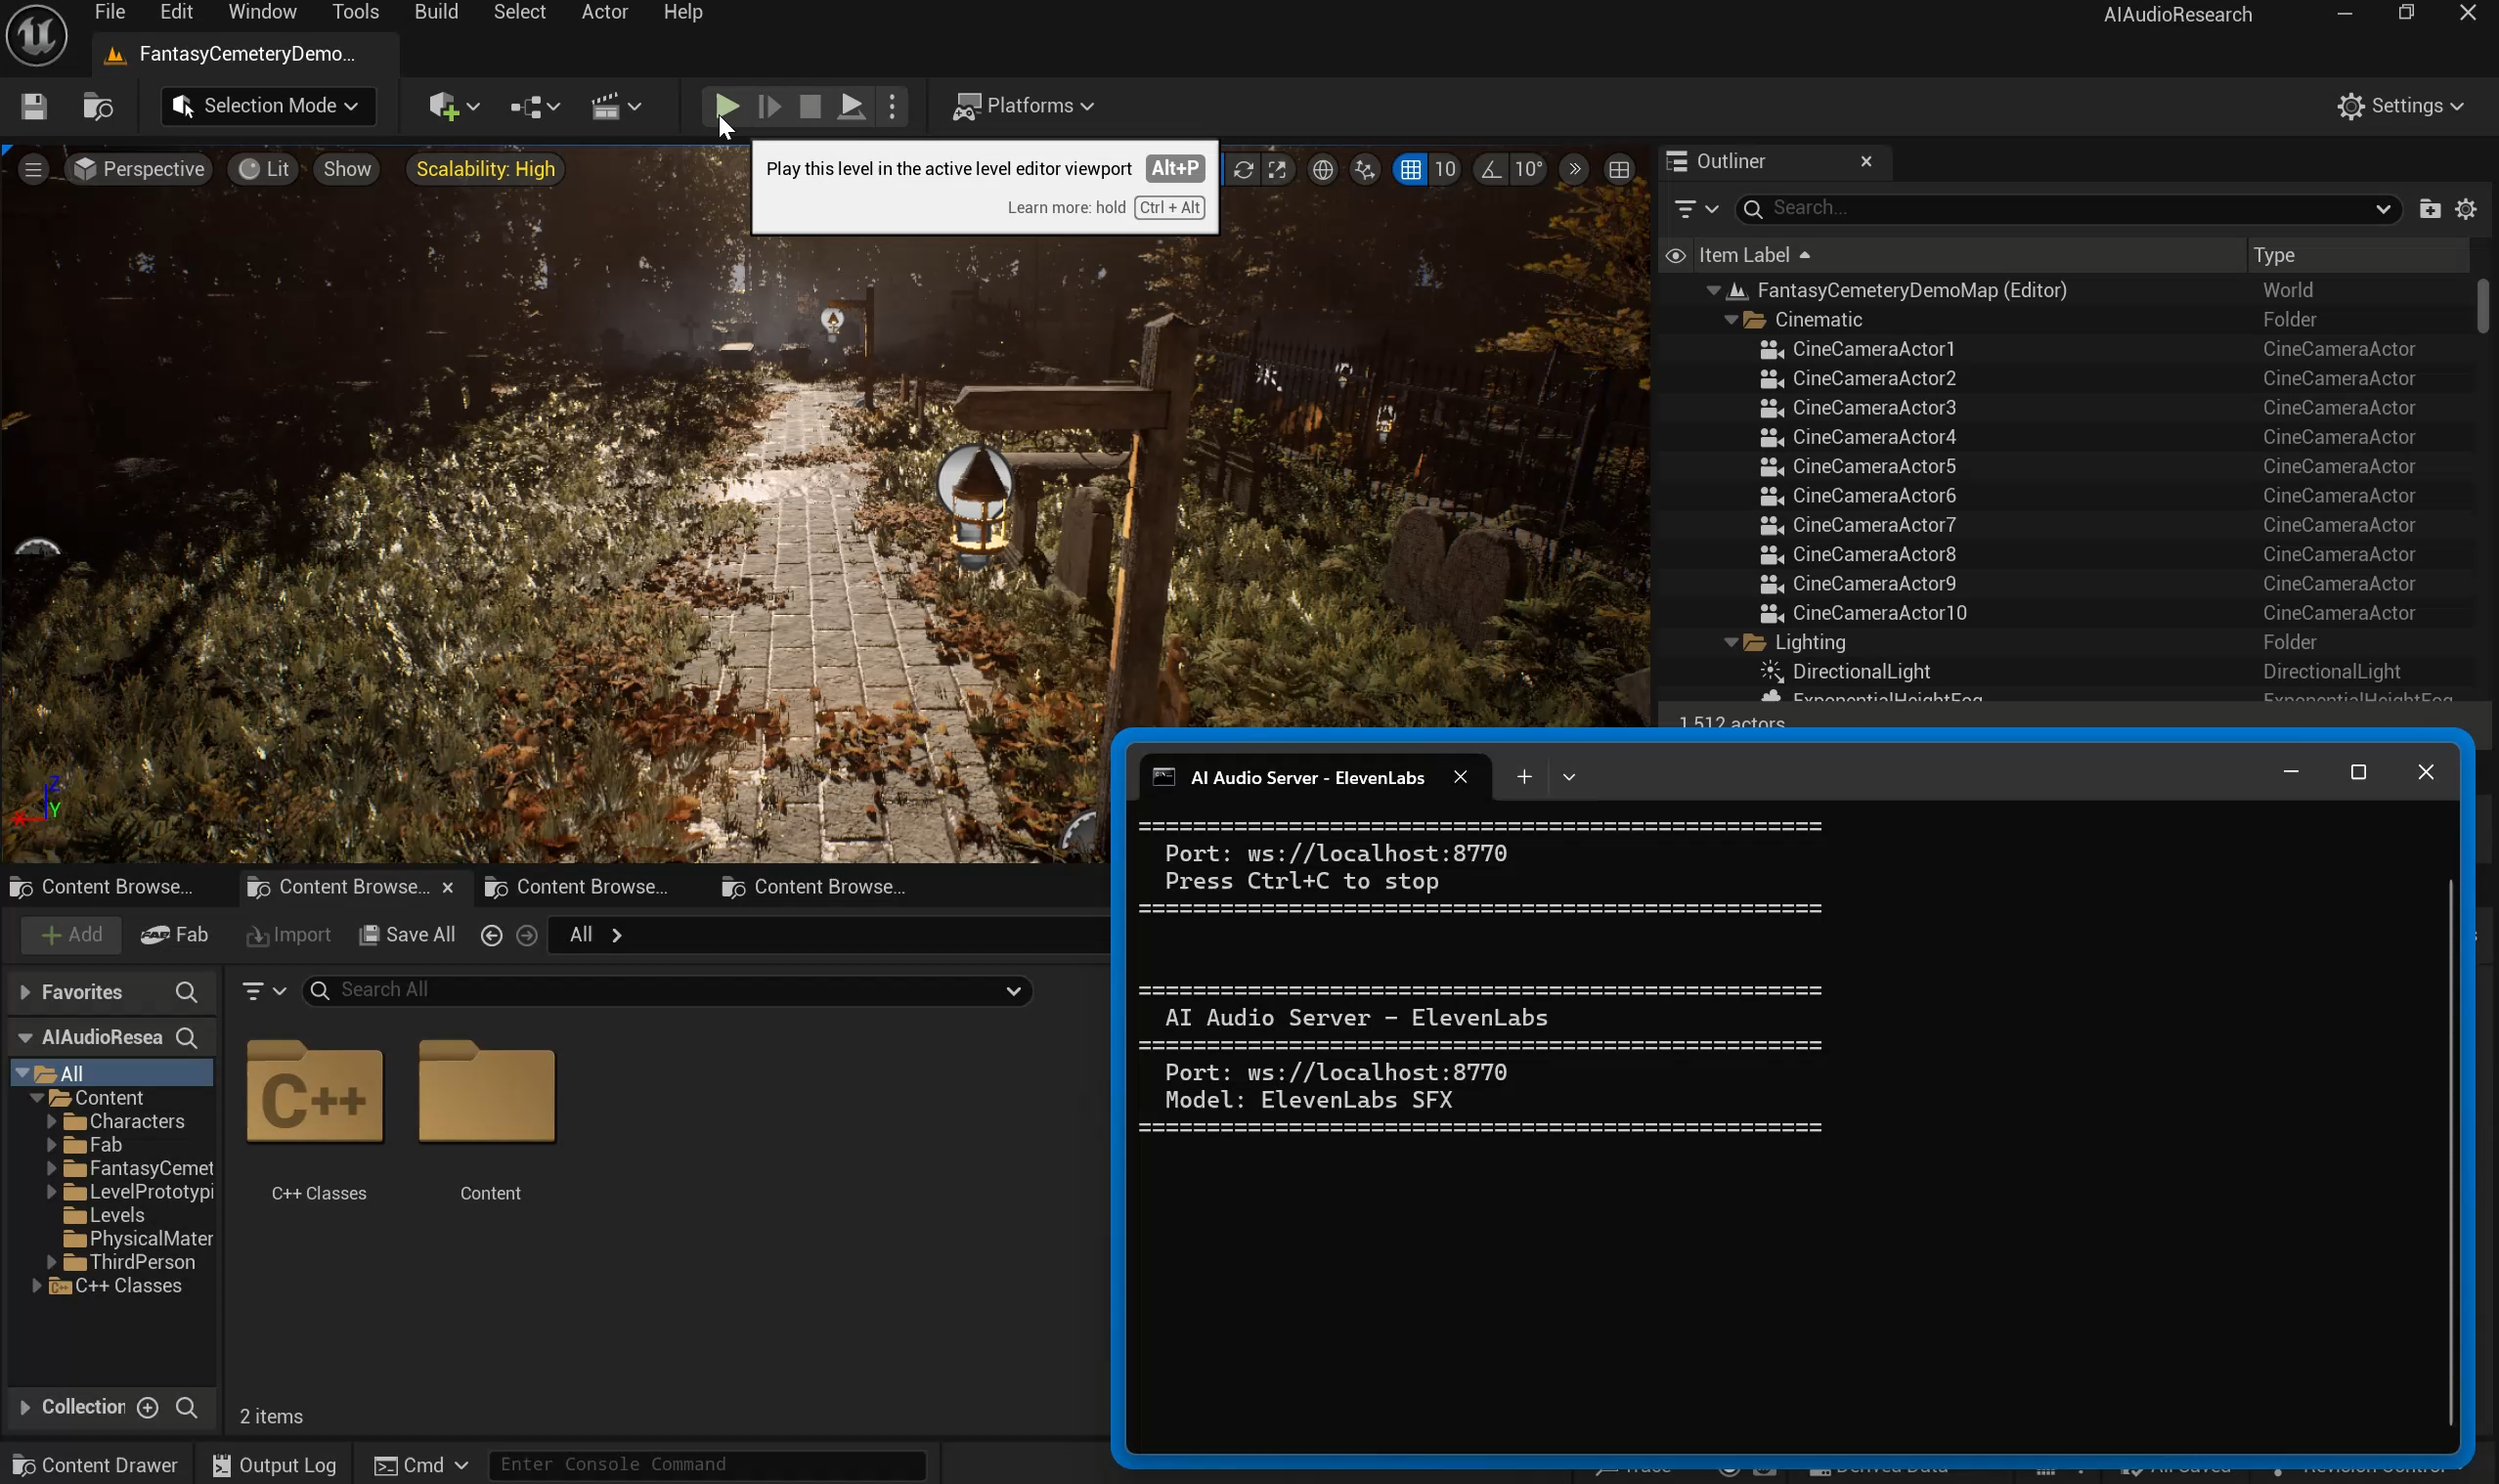Click the Eject from player icon
Image resolution: width=2499 pixels, height=1484 pixels.
click(x=851, y=106)
